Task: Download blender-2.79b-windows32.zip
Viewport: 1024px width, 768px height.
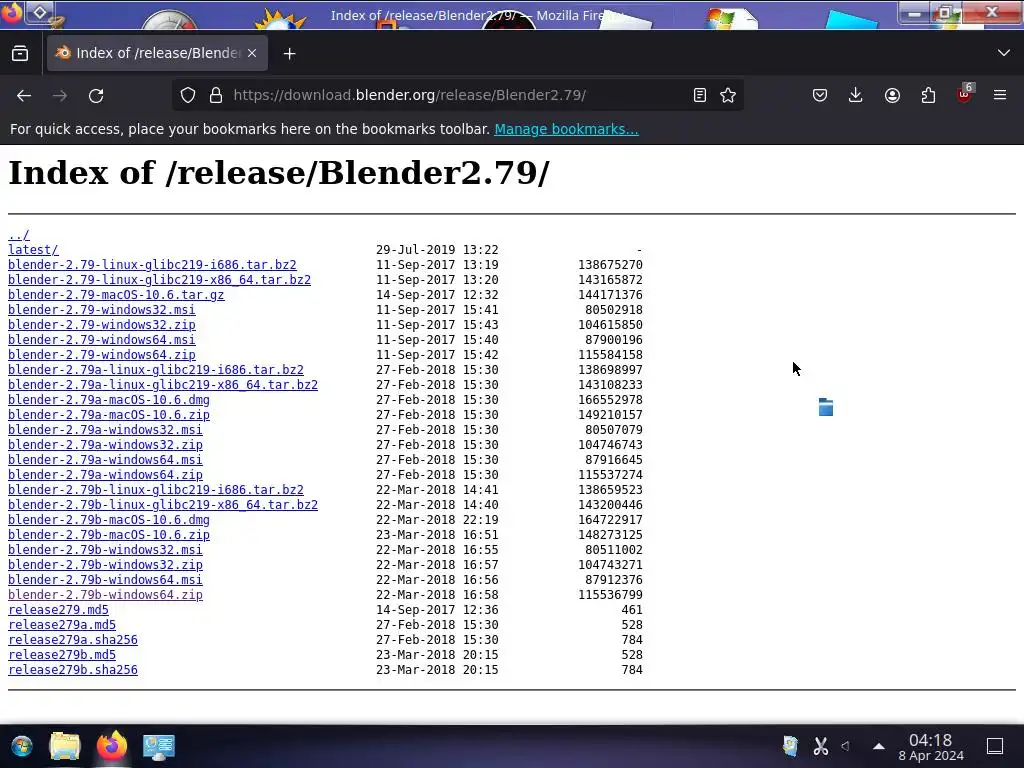Action: (x=105, y=566)
